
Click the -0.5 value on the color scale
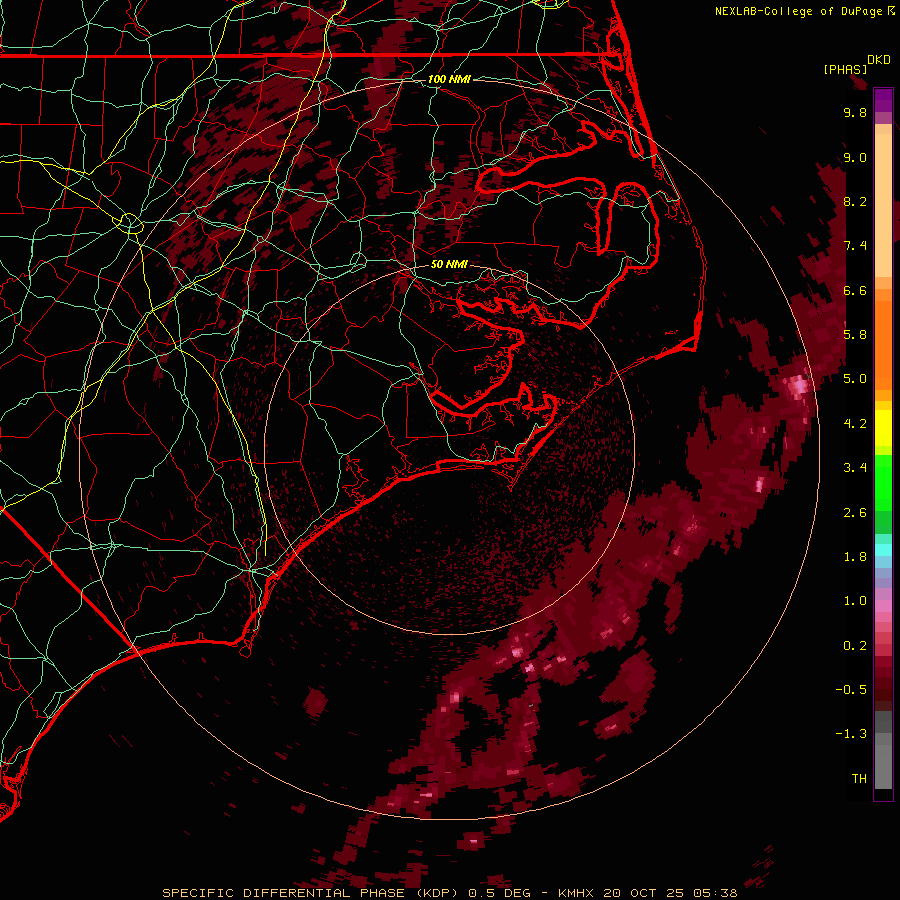coord(851,690)
